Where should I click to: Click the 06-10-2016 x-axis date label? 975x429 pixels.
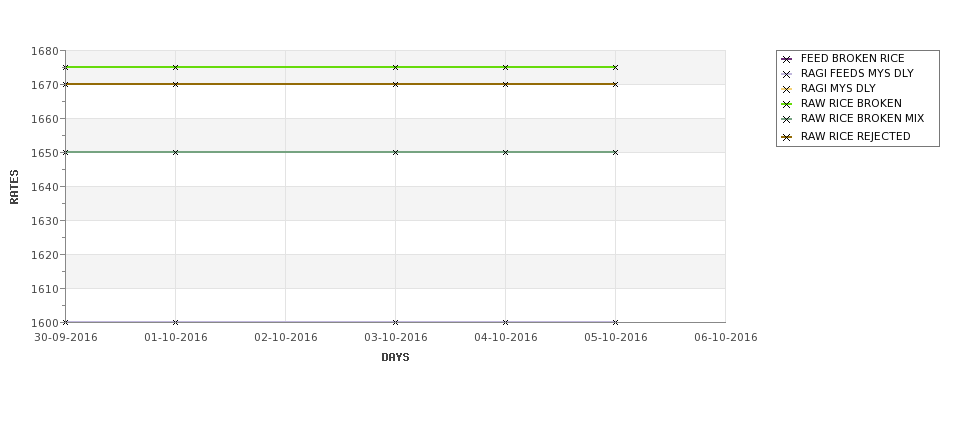726,337
